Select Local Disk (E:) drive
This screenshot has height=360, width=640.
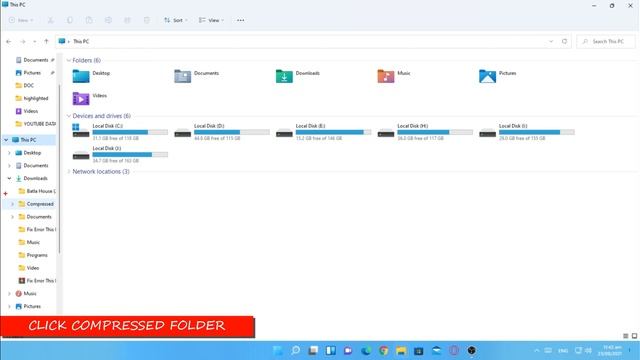[x=323, y=132]
